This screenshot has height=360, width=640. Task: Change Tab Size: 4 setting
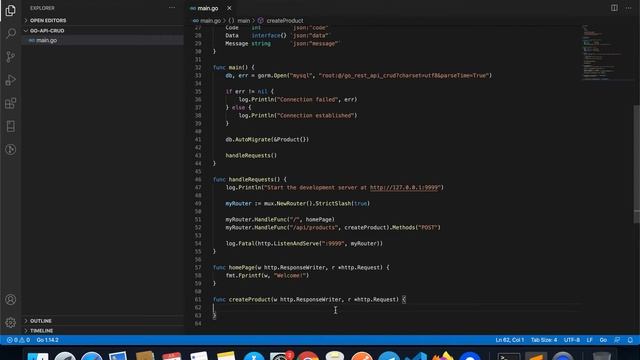coord(544,340)
